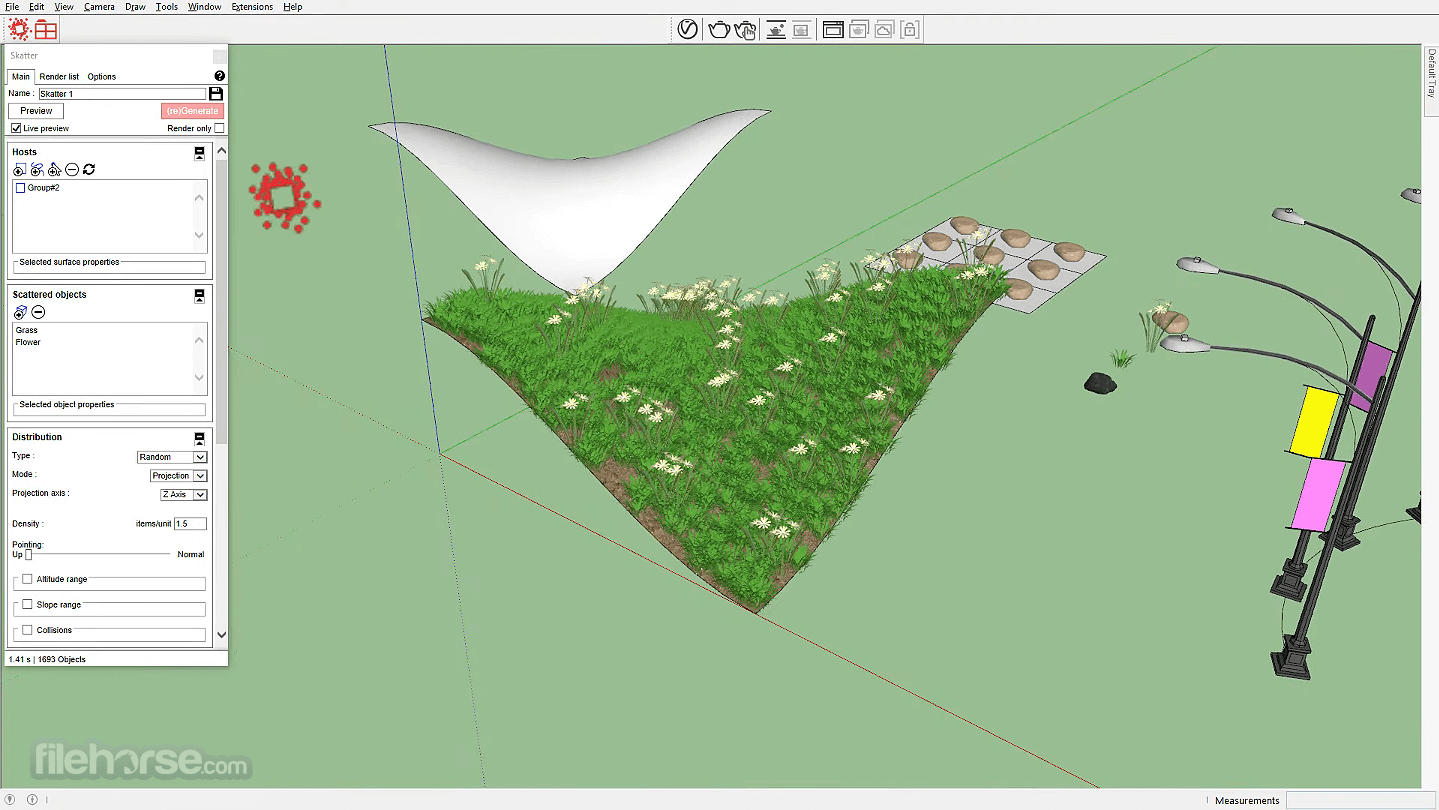
Task: Click the V-Ray batch render icon
Action: coord(859,29)
